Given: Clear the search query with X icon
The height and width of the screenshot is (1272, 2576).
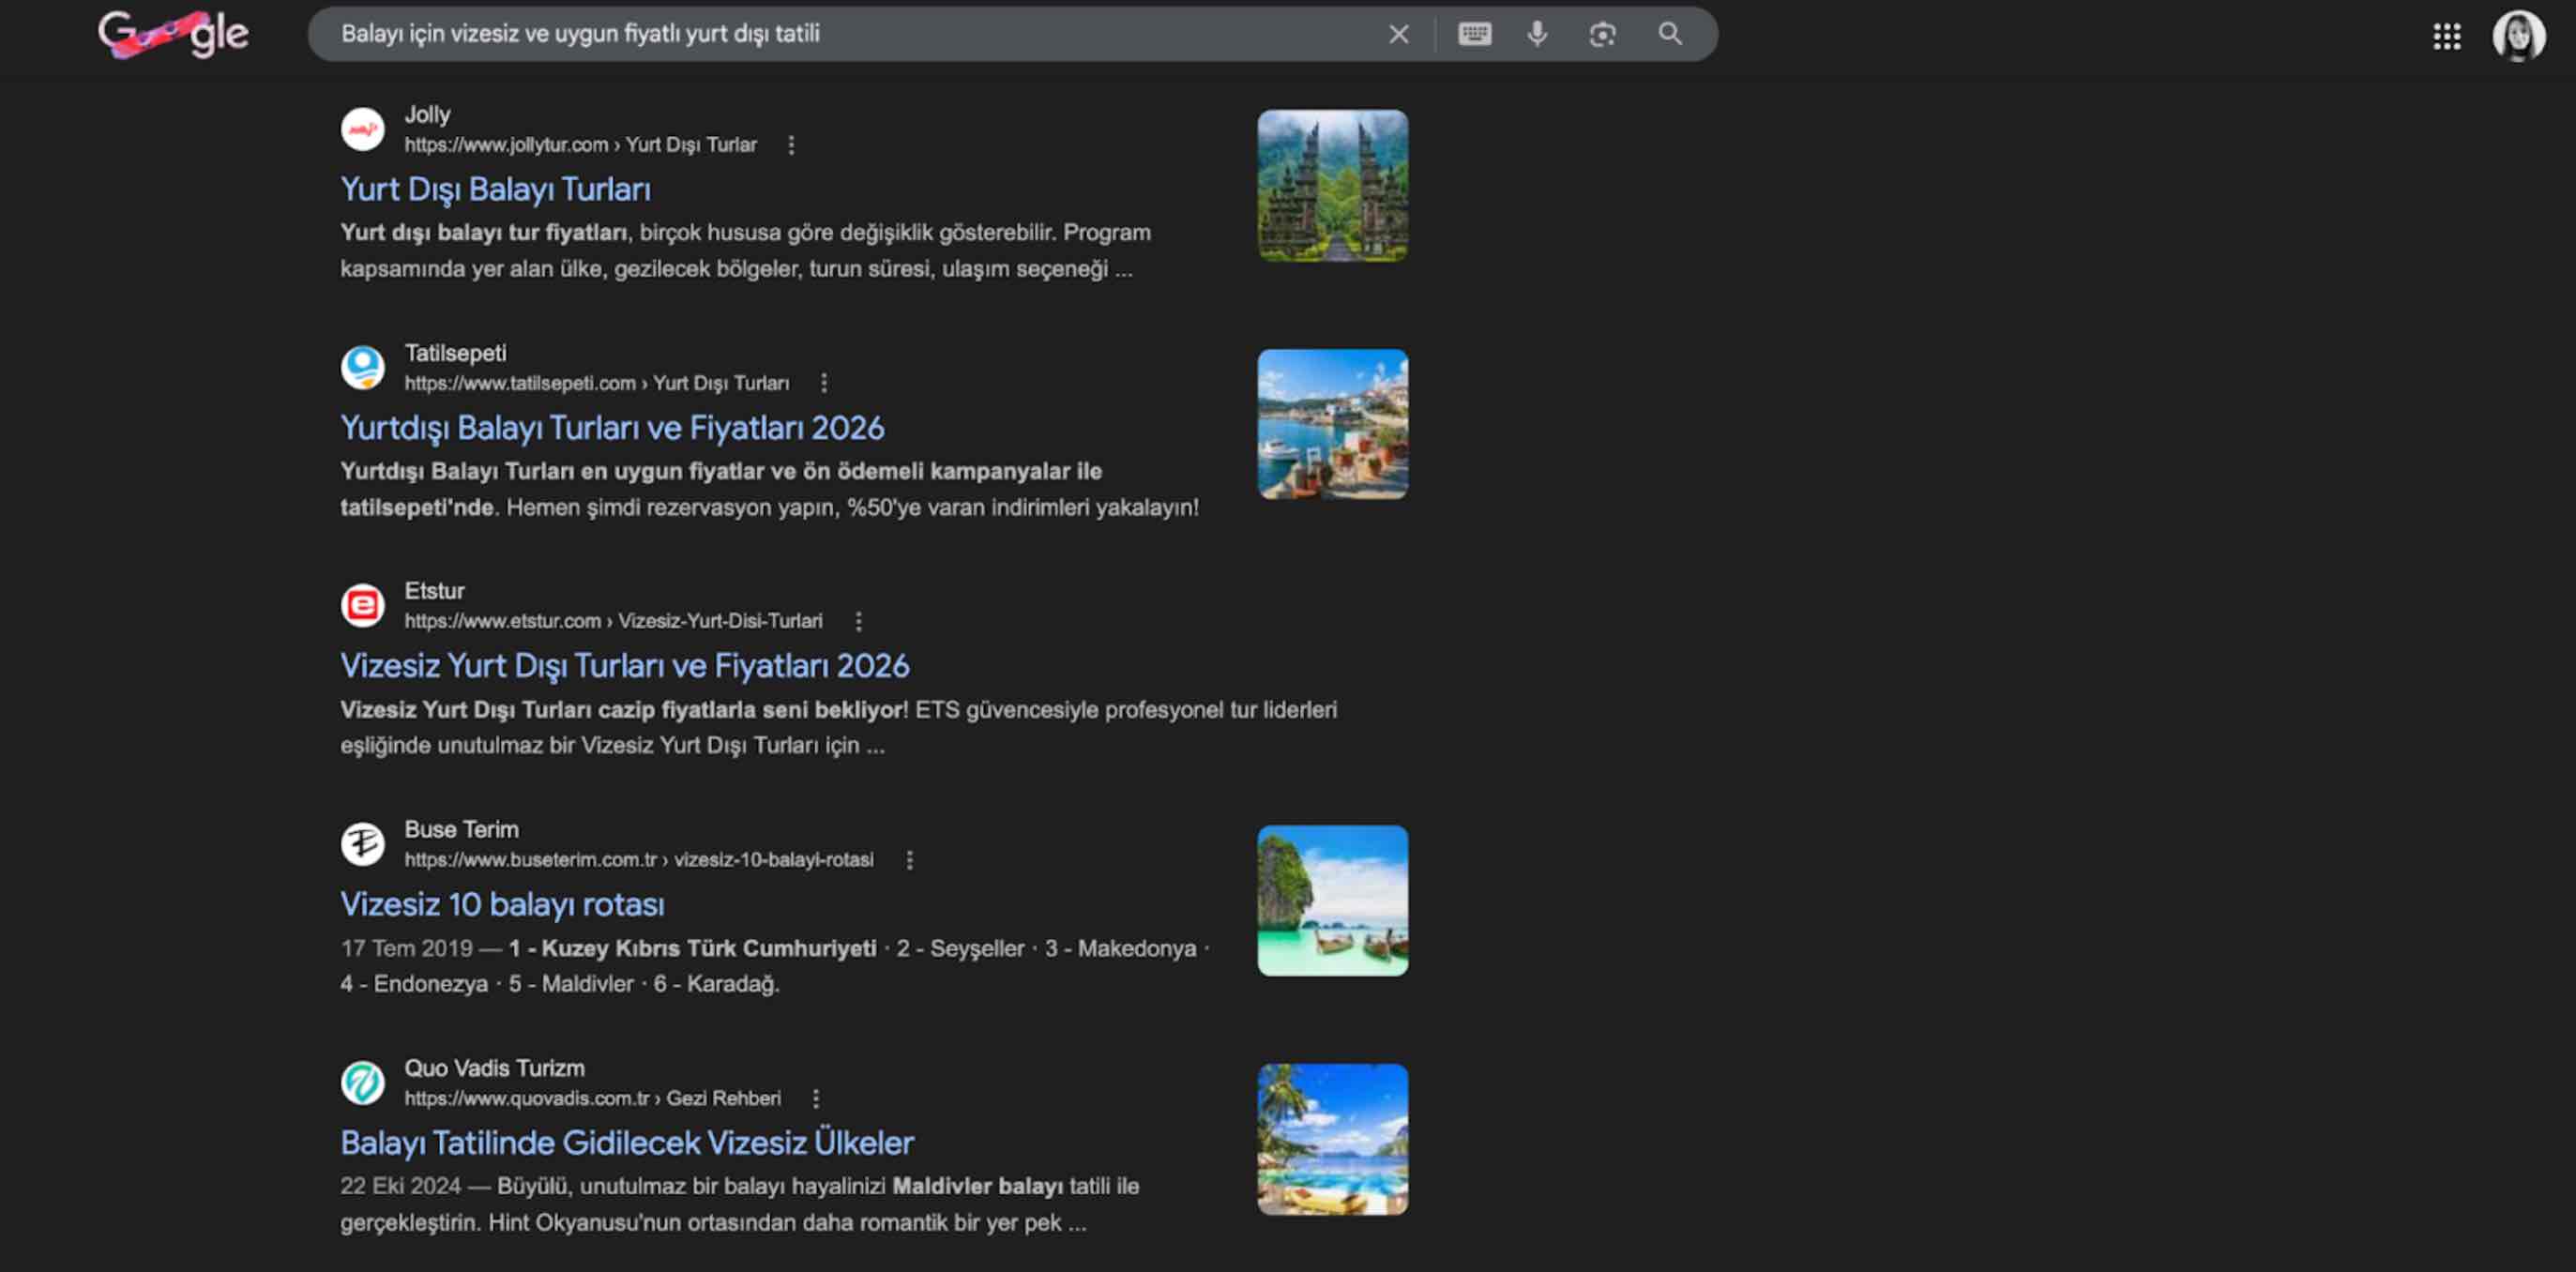Looking at the screenshot, I should 1398,34.
